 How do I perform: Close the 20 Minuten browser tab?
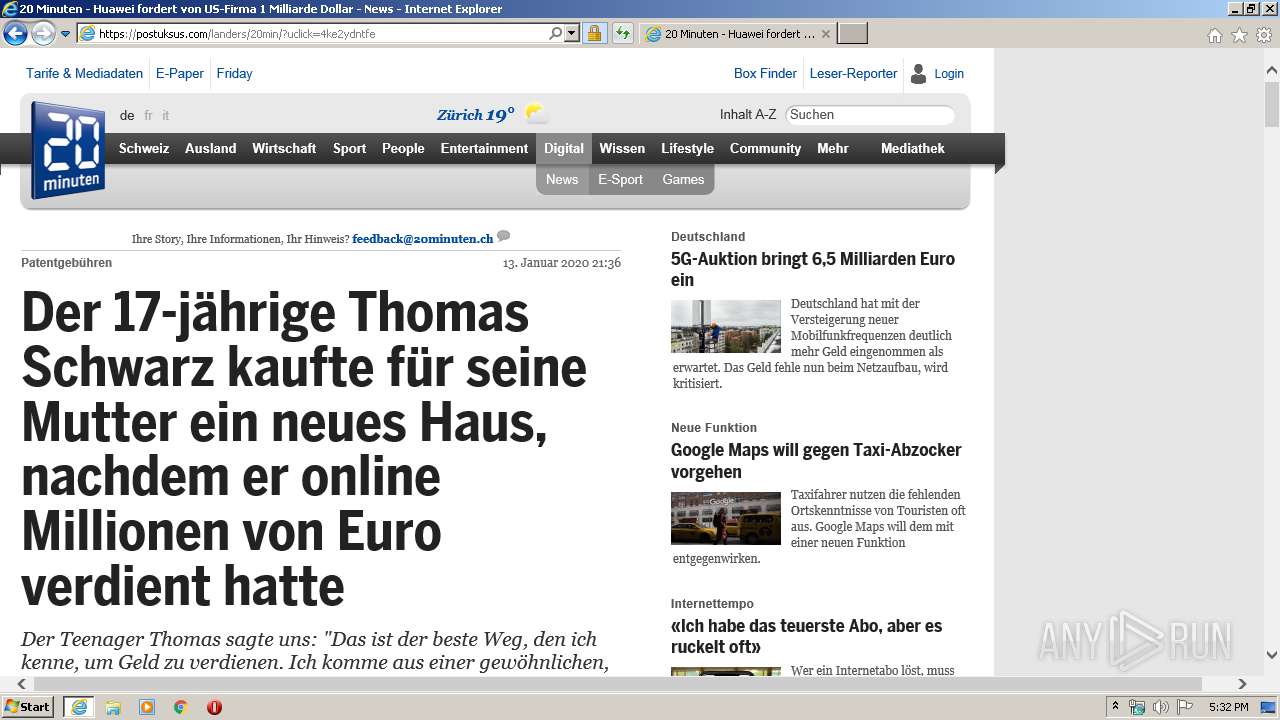pyautogui.click(x=826, y=34)
